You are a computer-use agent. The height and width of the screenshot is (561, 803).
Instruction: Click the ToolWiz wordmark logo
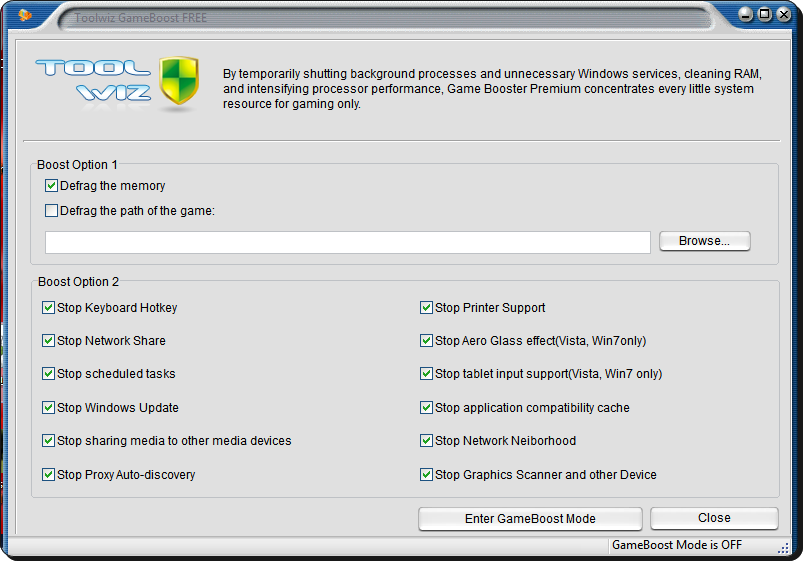click(93, 80)
